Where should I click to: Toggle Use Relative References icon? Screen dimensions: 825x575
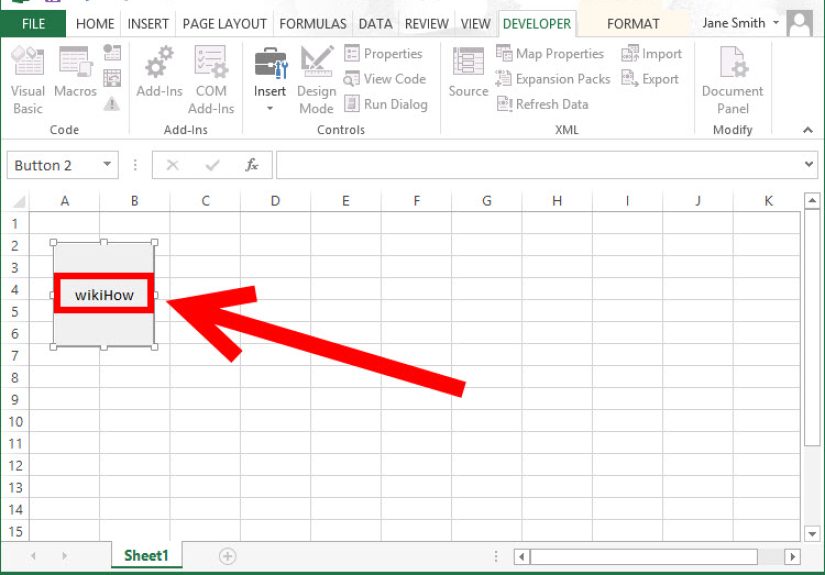click(112, 78)
